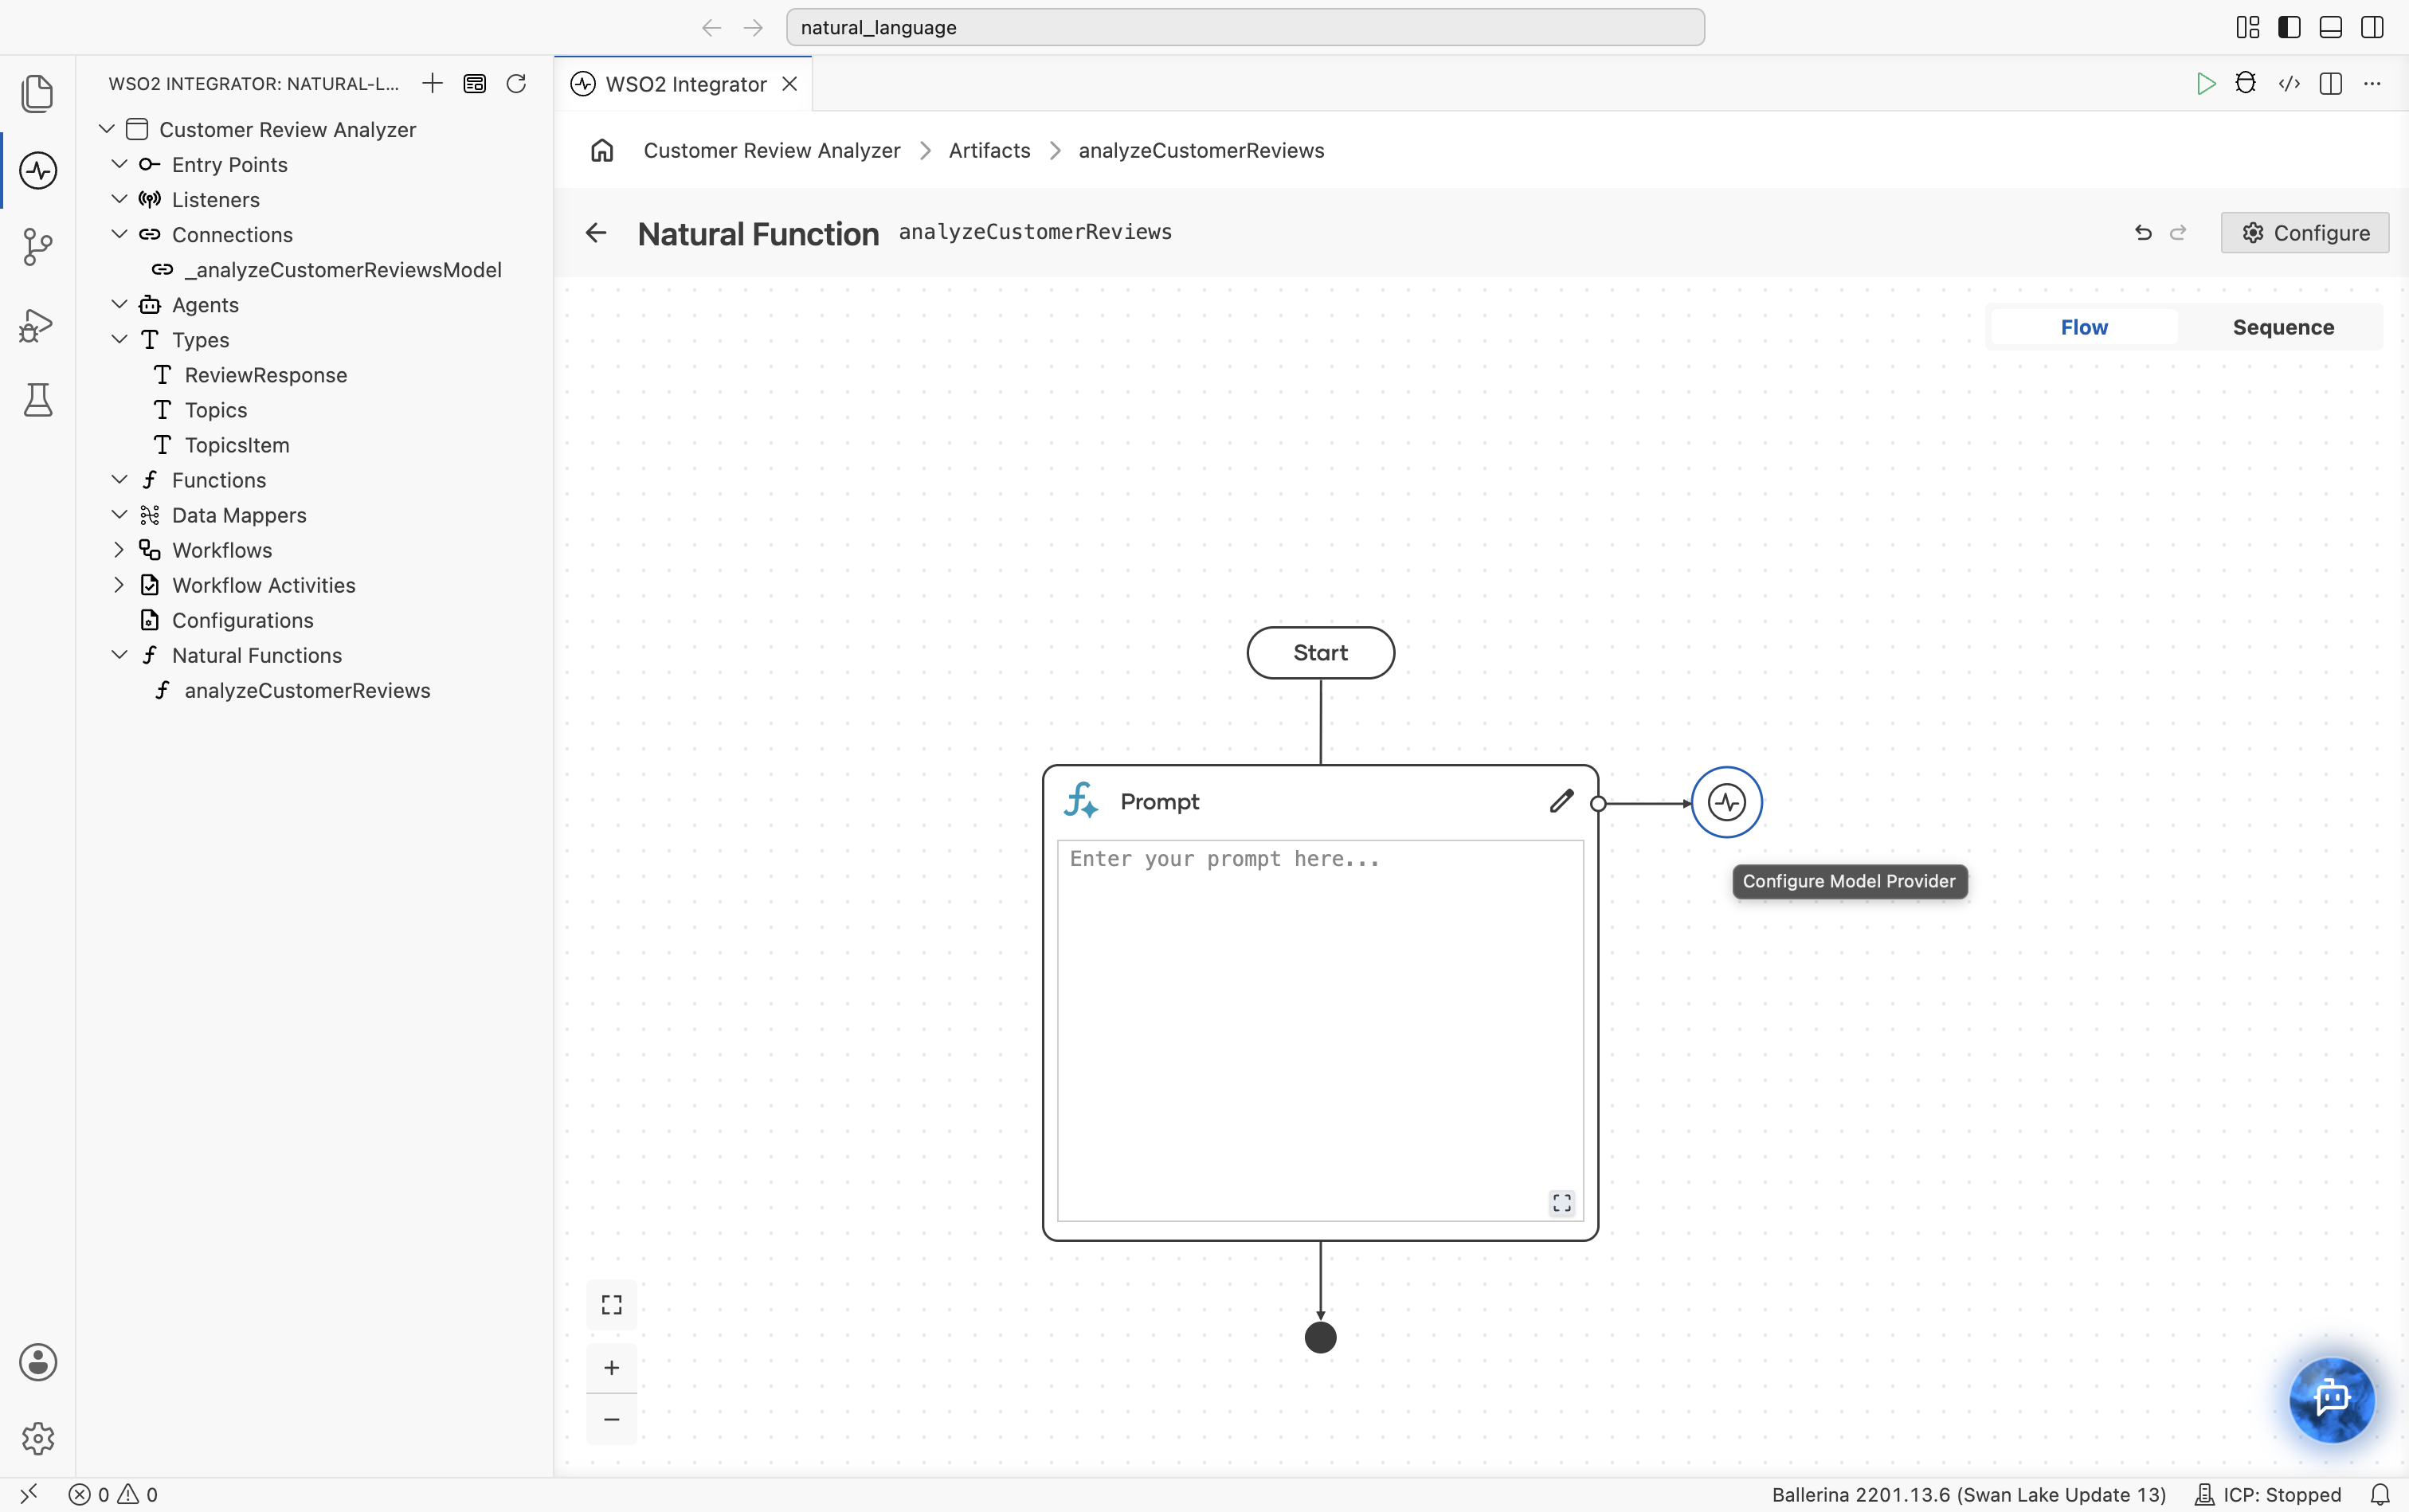The width and height of the screenshot is (2409, 1512).
Task: Collapse the Customer Review Analyzer project
Action: pyautogui.click(x=107, y=129)
